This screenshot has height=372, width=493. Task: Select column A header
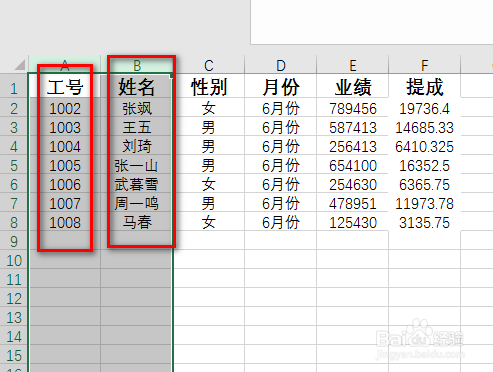pyautogui.click(x=65, y=64)
